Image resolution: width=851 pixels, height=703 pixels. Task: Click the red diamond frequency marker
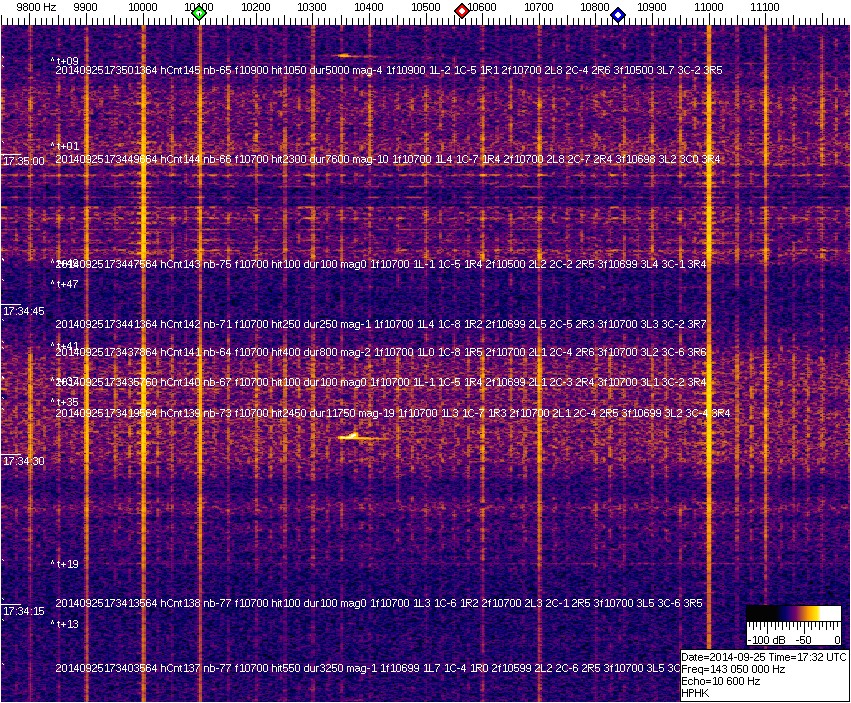(462, 11)
